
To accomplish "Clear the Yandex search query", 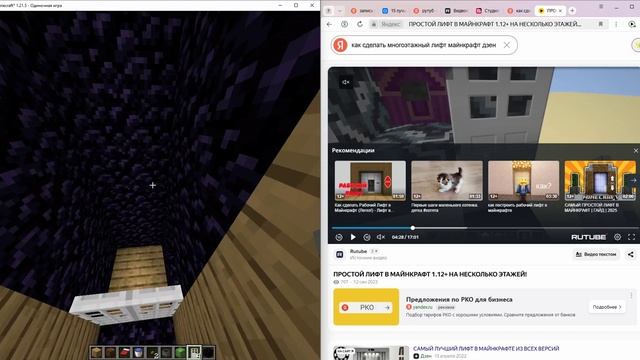I will click(507, 45).
